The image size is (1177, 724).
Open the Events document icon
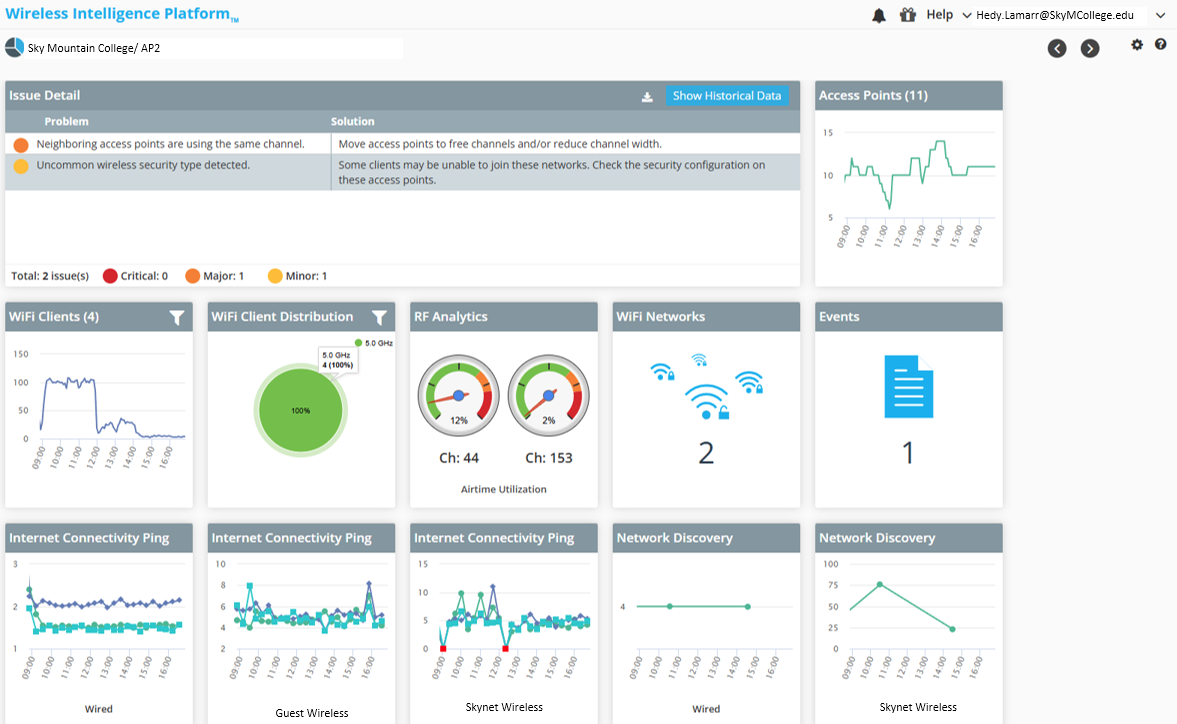tap(908, 386)
